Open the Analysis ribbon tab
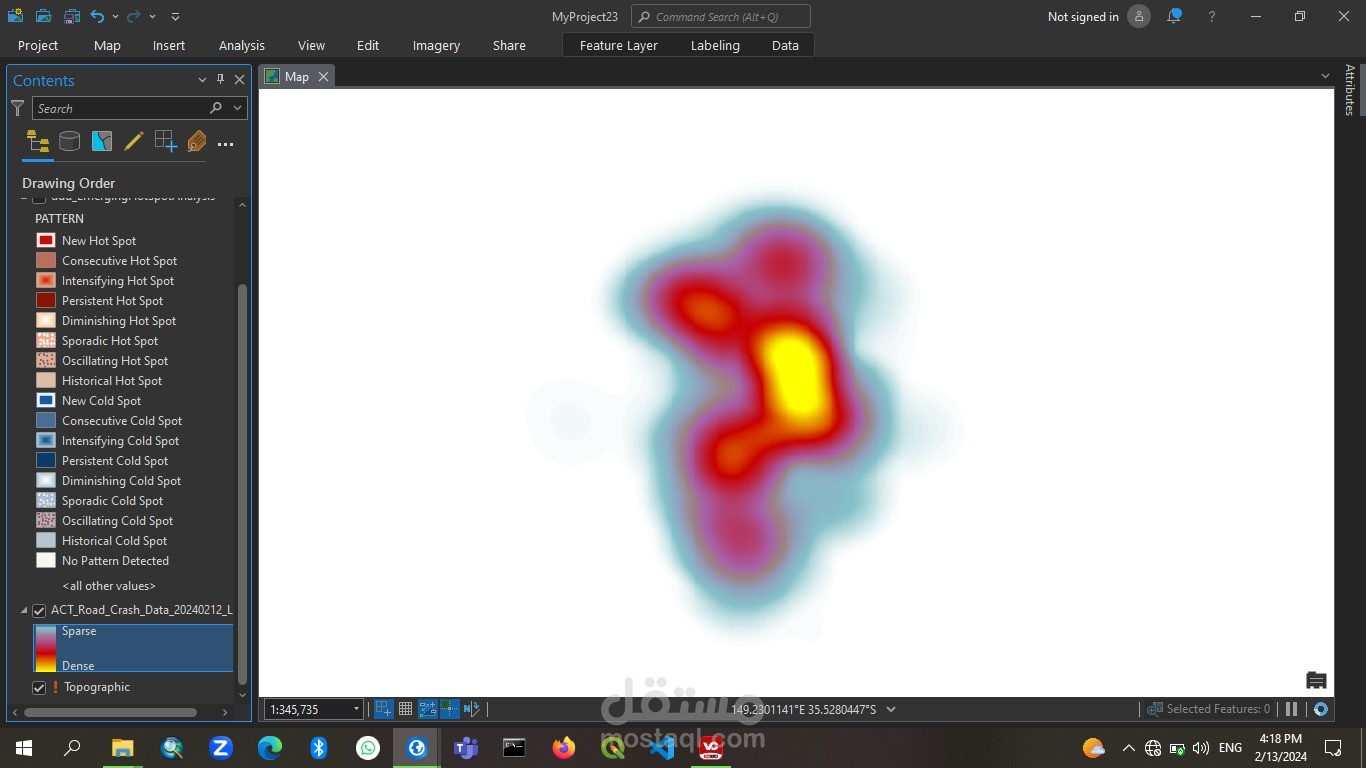1366x768 pixels. (242, 45)
